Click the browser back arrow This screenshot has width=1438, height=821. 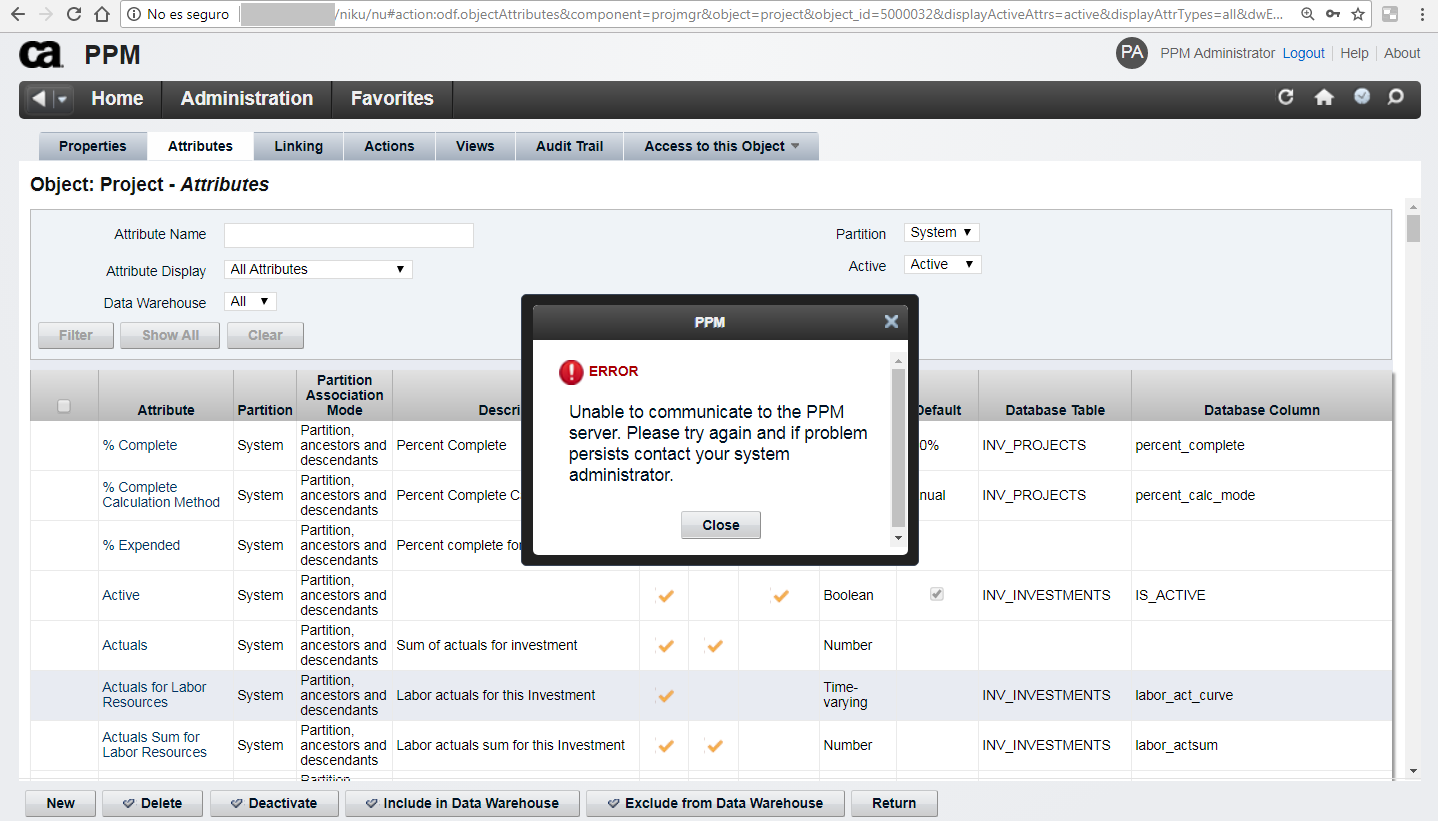(x=17, y=14)
